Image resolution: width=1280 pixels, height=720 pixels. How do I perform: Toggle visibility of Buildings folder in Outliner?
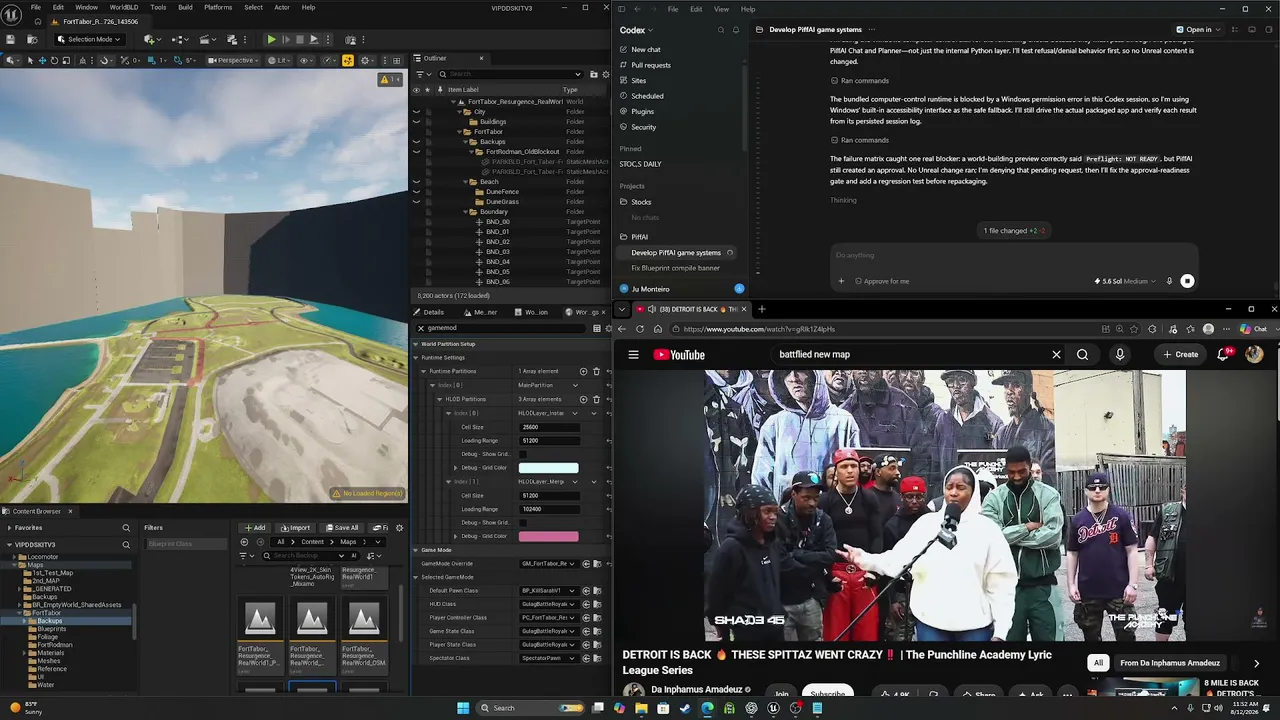(416, 122)
